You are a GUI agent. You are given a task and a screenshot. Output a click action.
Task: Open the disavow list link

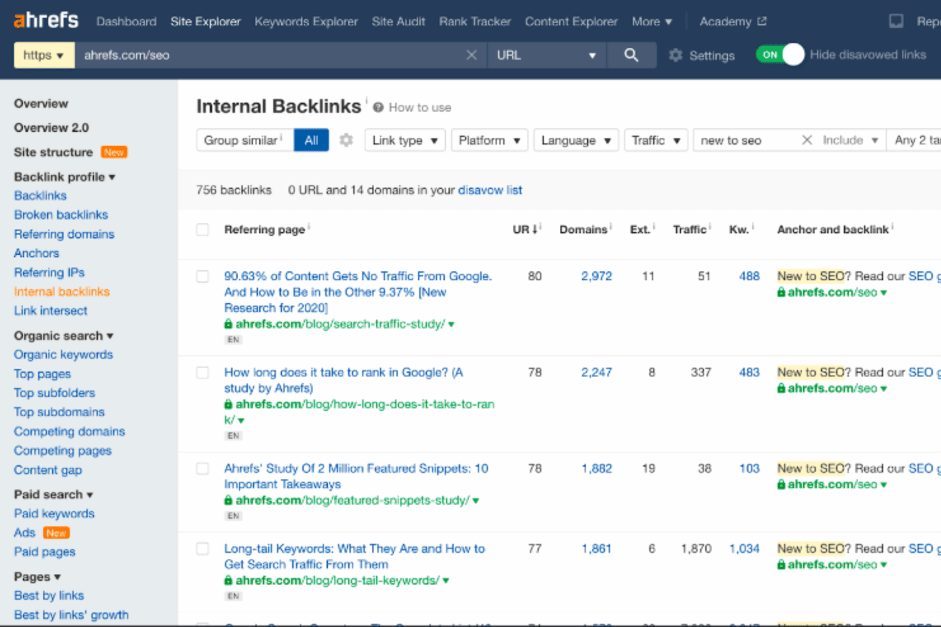(490, 190)
